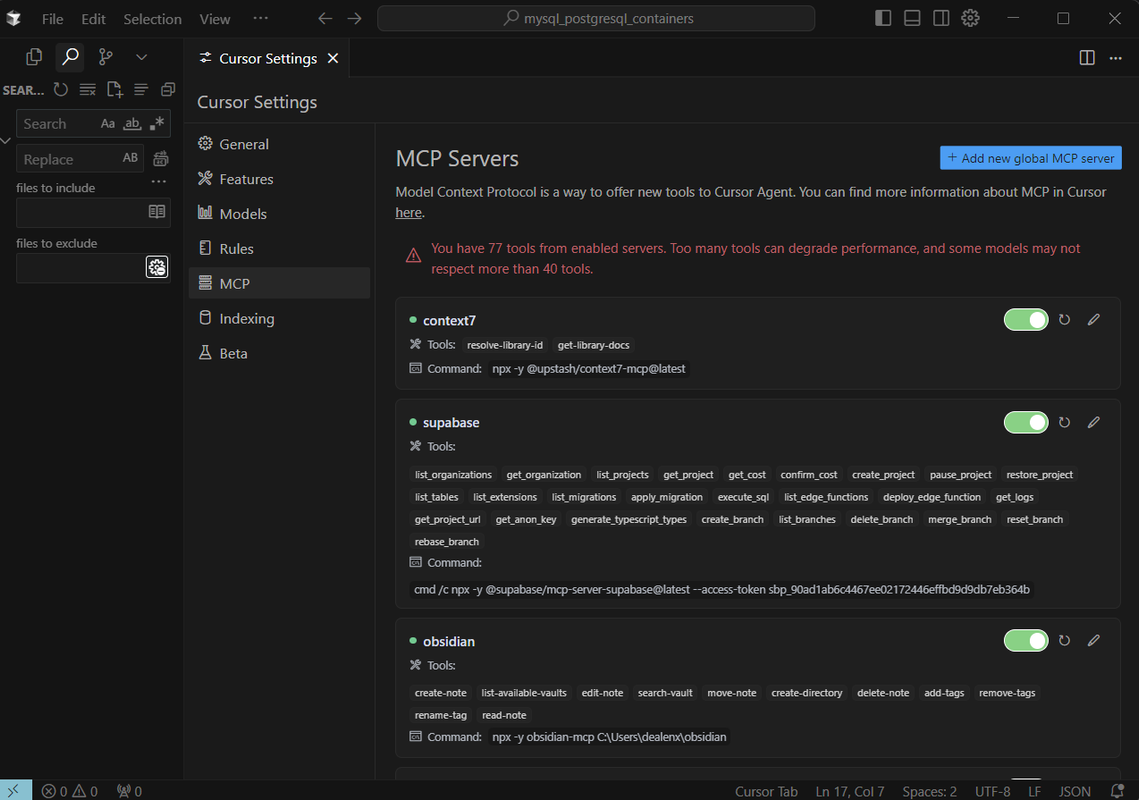Open the File menu
Image resolution: width=1139 pixels, height=800 pixels.
click(x=52, y=19)
